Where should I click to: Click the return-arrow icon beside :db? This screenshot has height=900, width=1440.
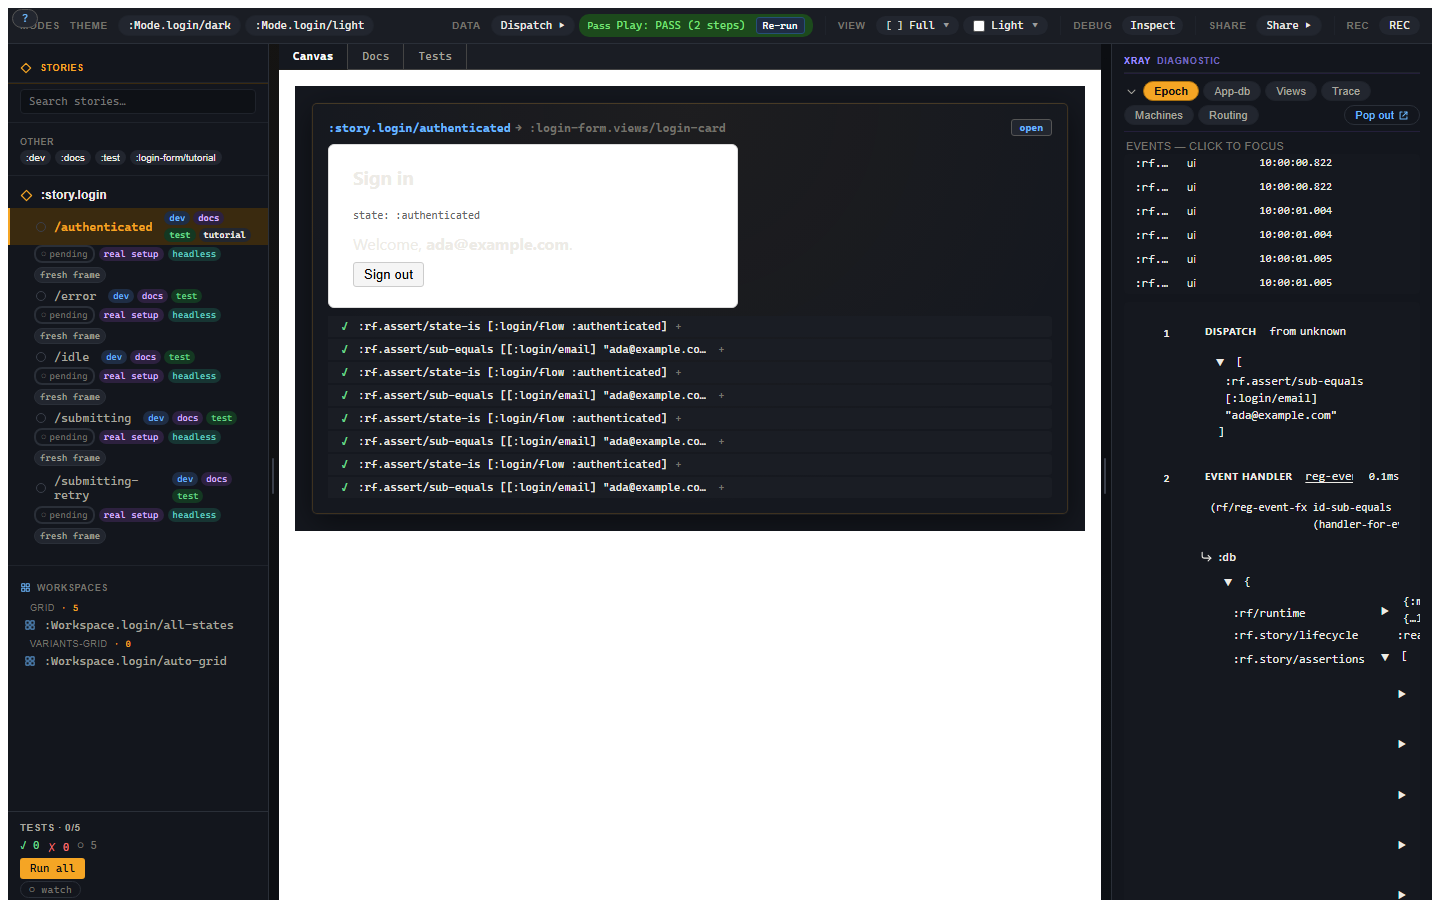pyautogui.click(x=1206, y=557)
